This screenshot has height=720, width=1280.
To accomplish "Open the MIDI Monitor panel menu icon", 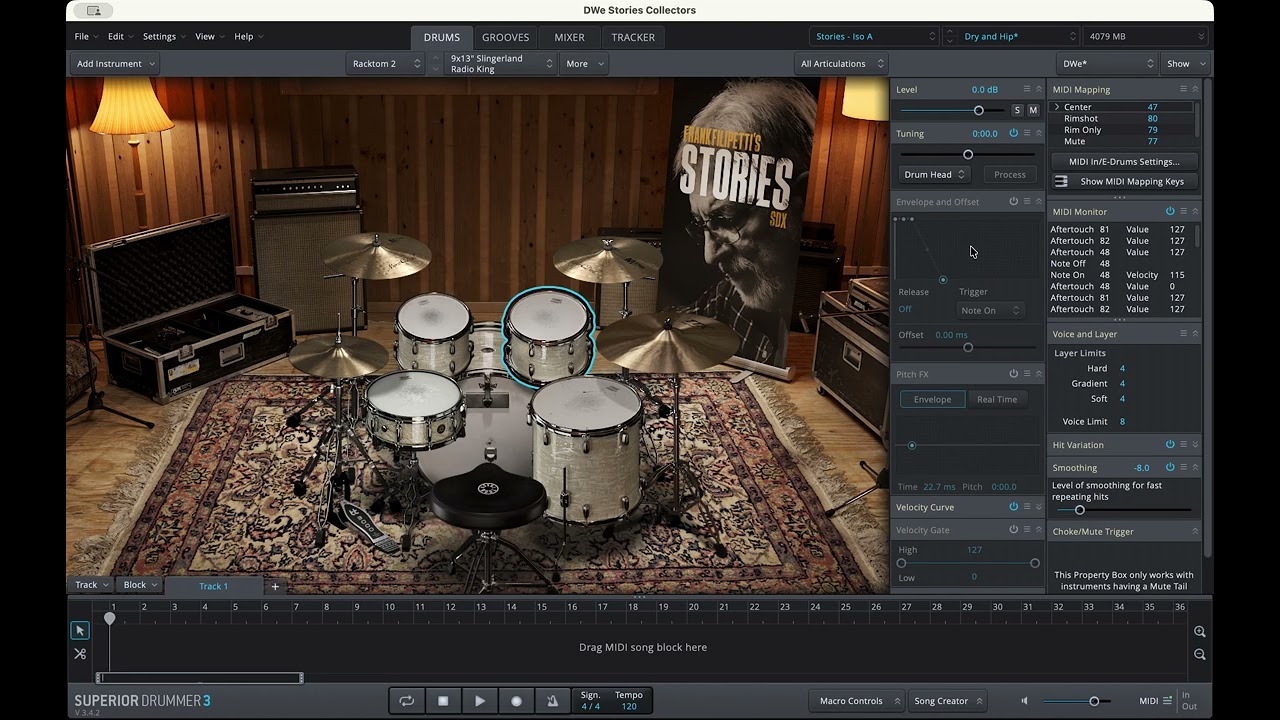I will coord(1183,211).
